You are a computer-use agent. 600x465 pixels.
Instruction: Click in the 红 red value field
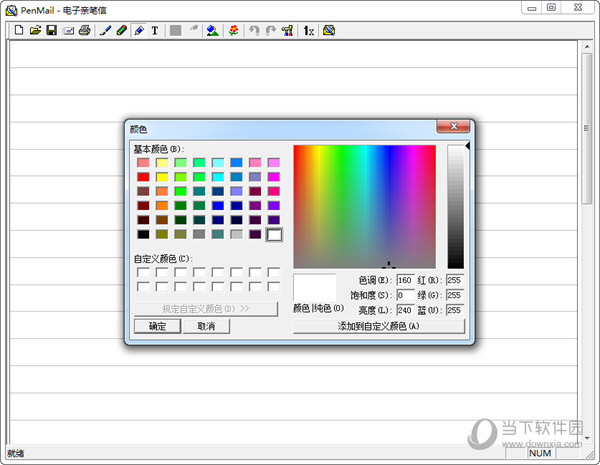point(455,280)
